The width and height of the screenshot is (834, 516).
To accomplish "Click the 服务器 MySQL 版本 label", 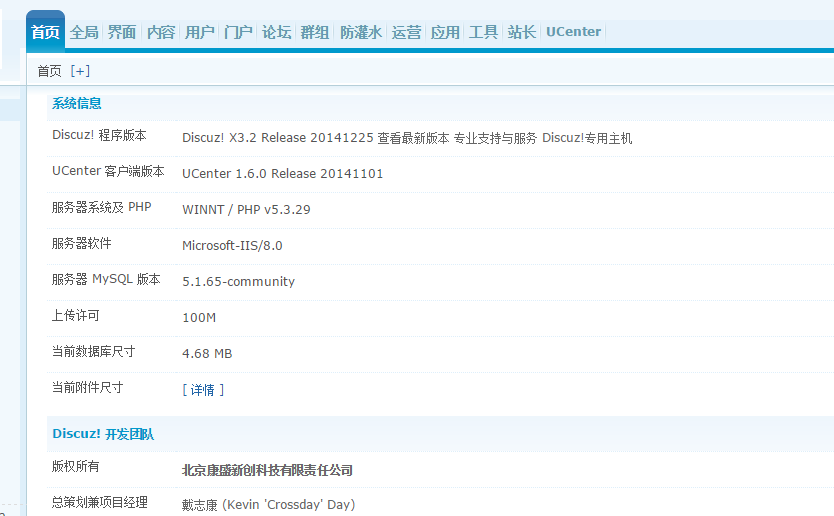I will (x=106, y=279).
